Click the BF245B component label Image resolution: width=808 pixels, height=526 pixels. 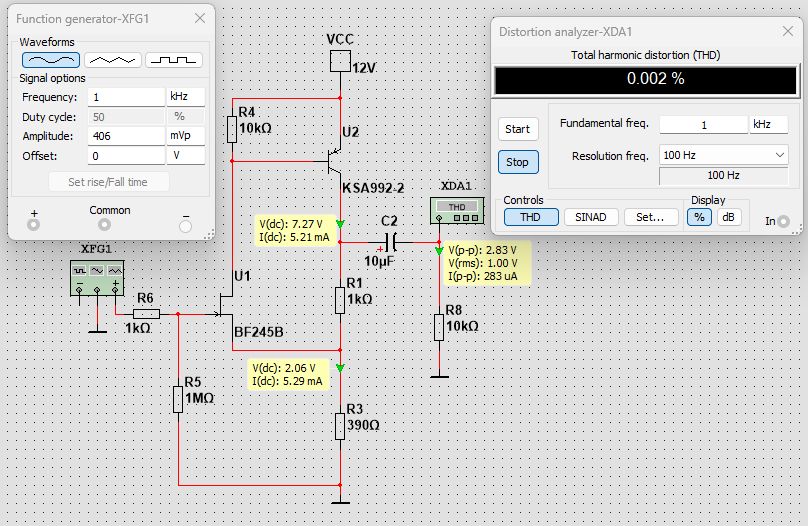[x=259, y=332]
